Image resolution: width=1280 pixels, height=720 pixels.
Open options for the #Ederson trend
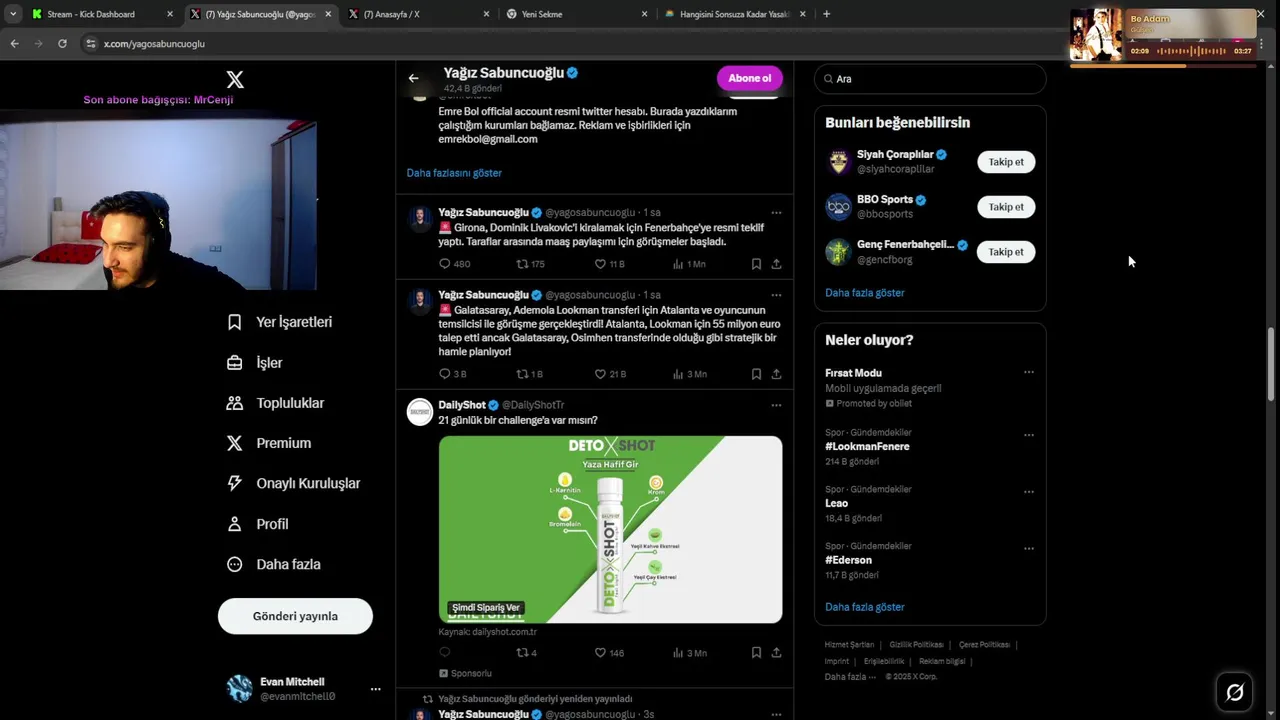pos(1028,548)
